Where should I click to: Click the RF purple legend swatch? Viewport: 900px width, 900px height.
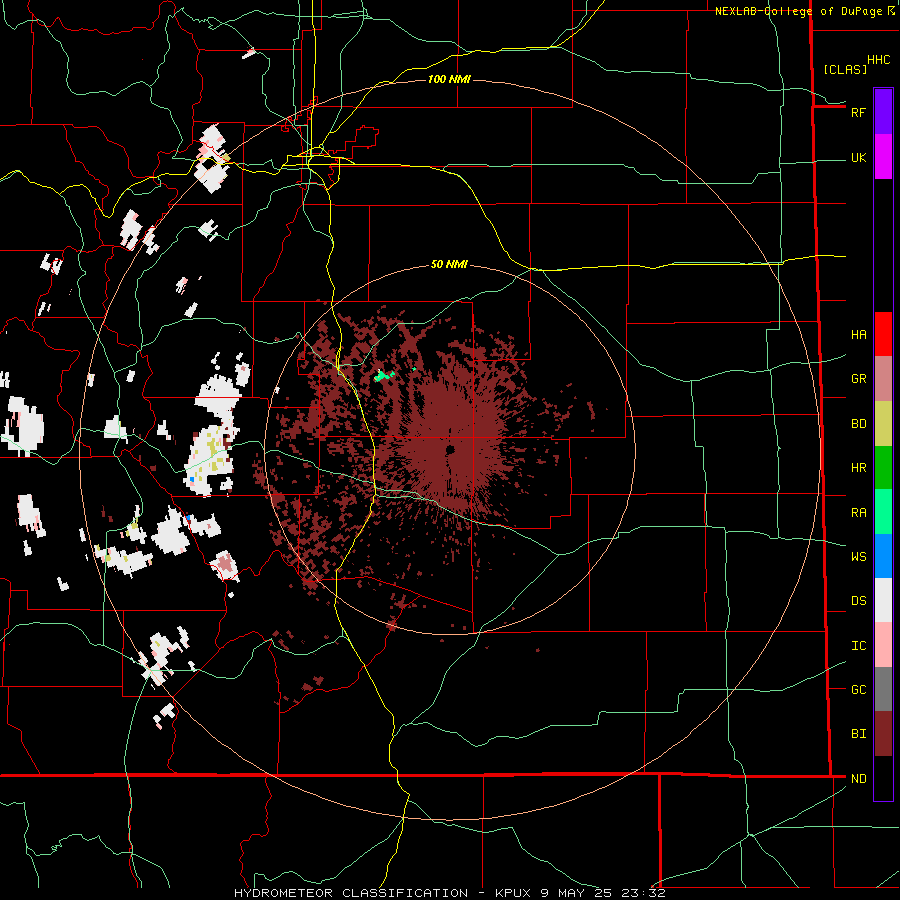pyautogui.click(x=883, y=112)
